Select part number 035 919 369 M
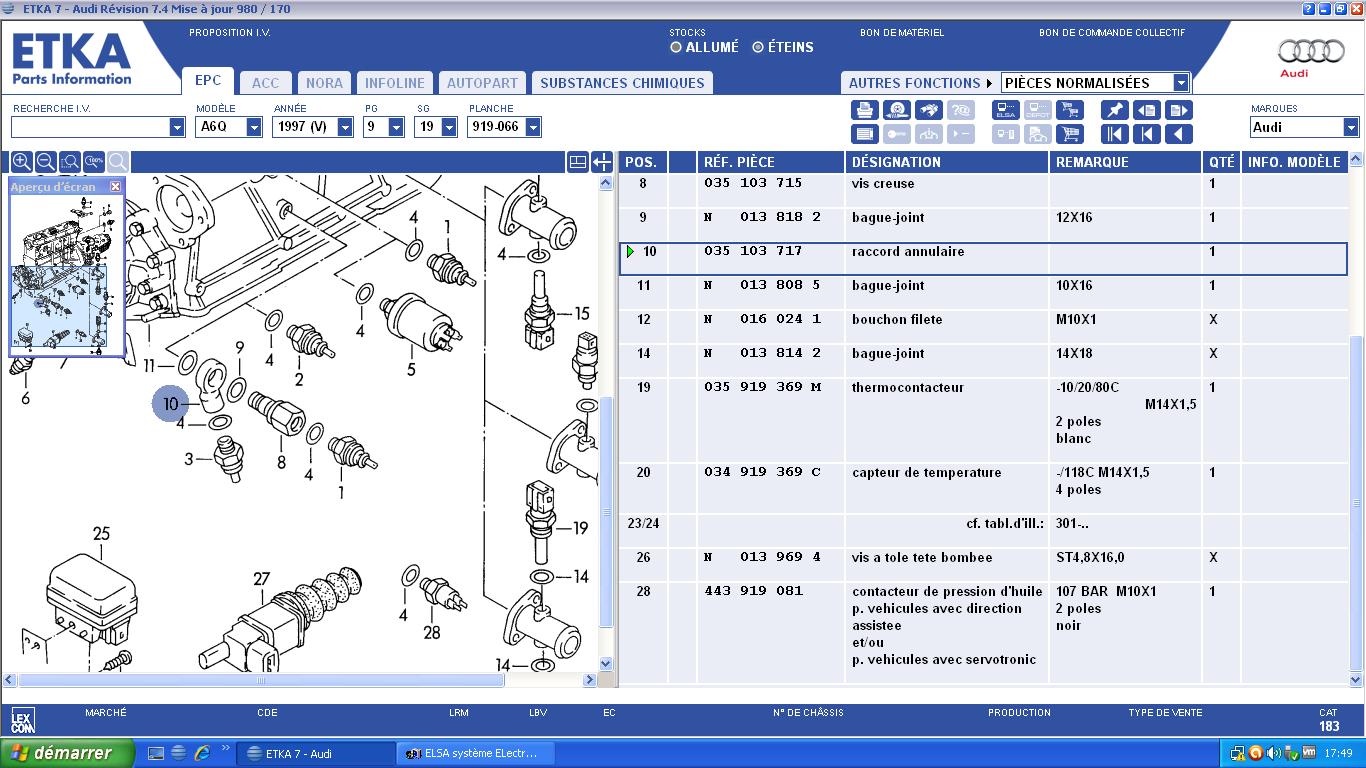This screenshot has height=768, width=1366. pos(762,387)
